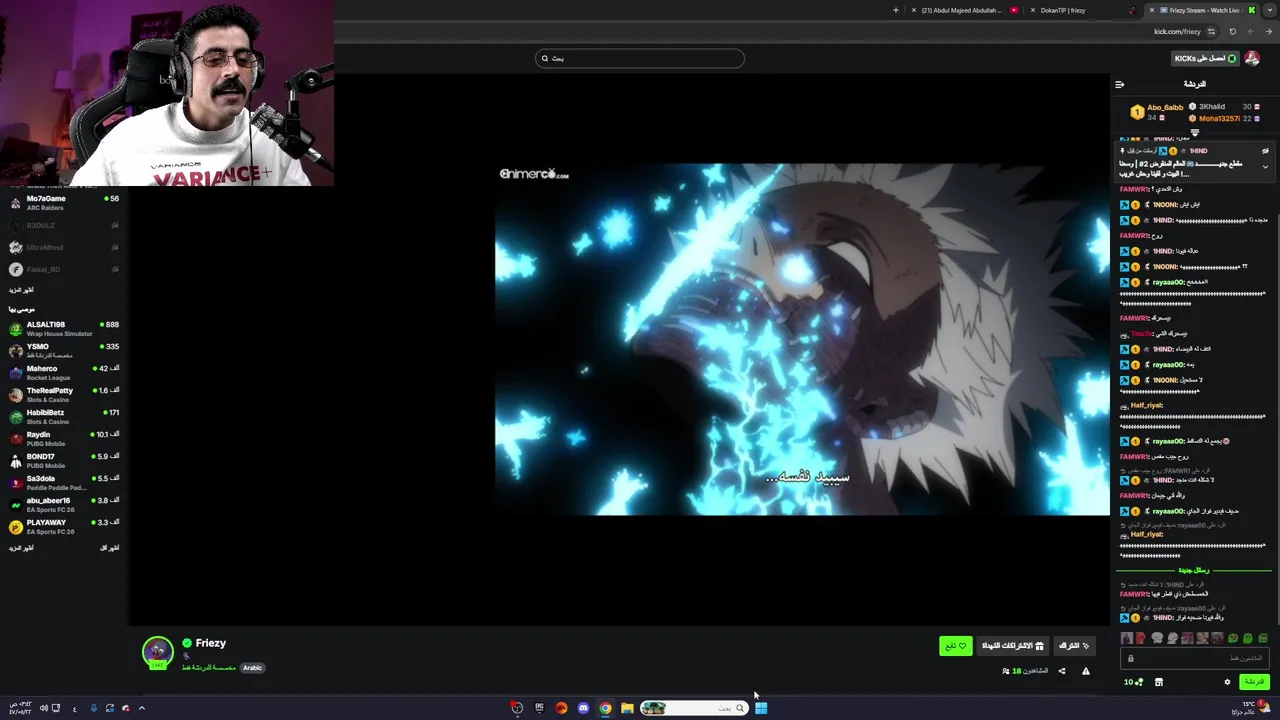Send chat with the green chat button
The image size is (1280, 720).
1254,682
